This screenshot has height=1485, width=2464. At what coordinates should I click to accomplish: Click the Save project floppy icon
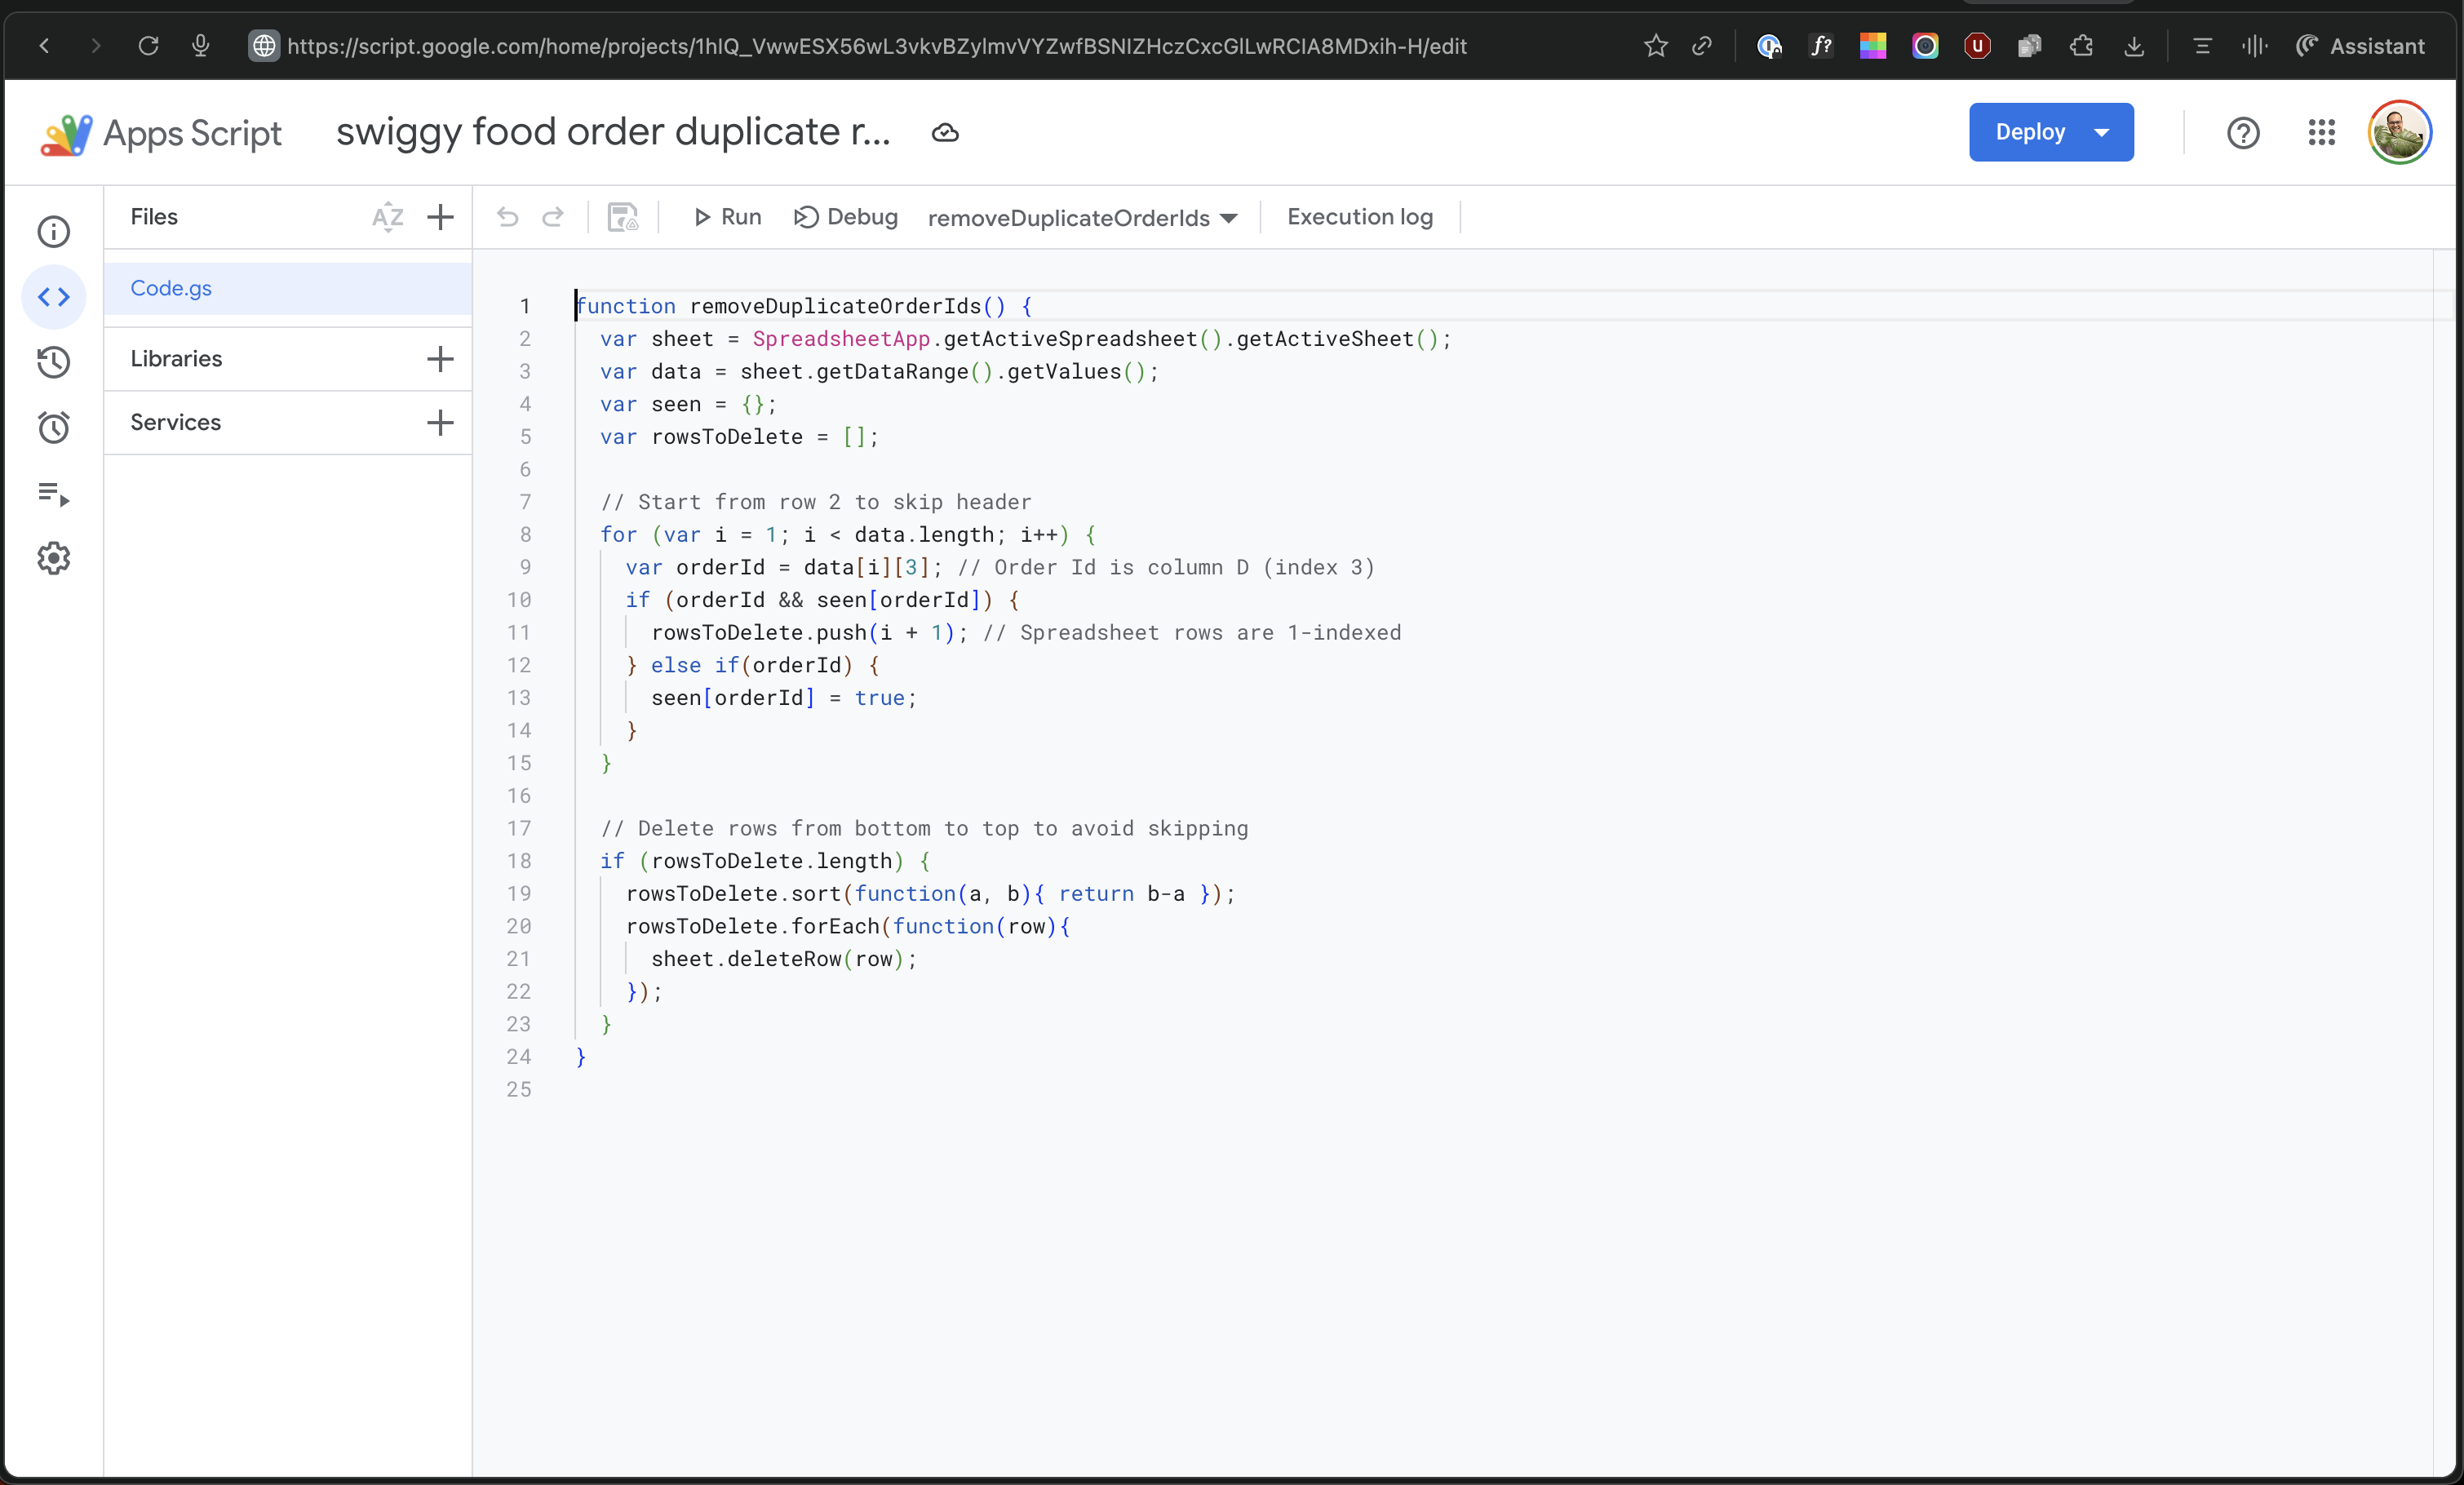click(x=622, y=217)
